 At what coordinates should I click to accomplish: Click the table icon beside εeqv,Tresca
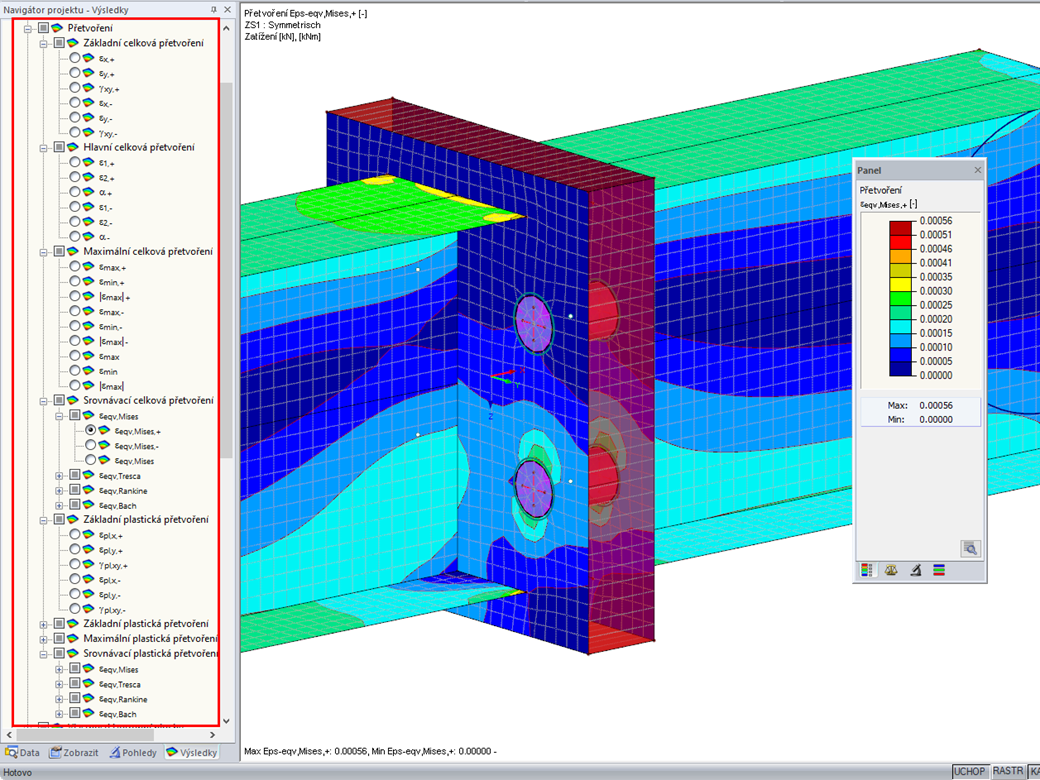(75, 476)
